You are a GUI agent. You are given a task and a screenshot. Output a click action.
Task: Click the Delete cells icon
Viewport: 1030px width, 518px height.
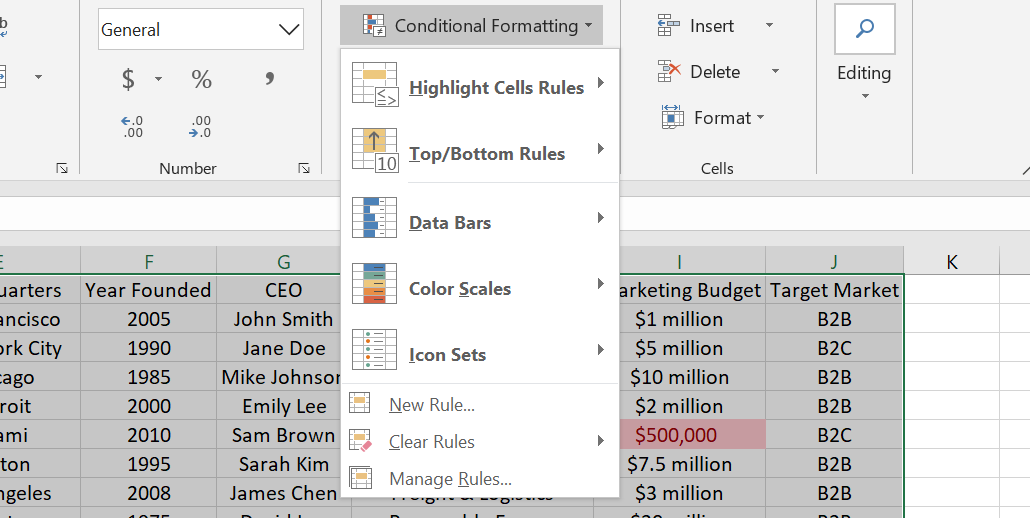pos(669,72)
